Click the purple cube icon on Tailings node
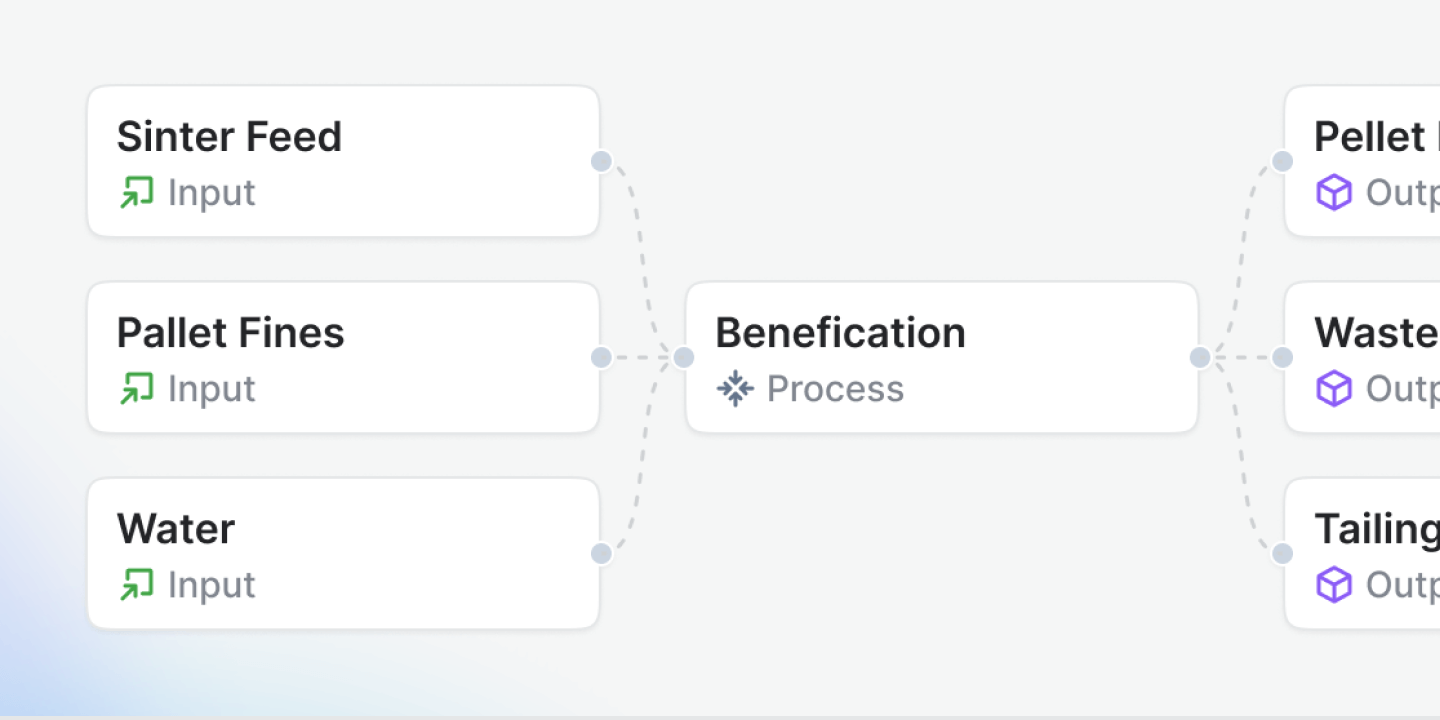The width and height of the screenshot is (1440, 720). pyautogui.click(x=1334, y=584)
